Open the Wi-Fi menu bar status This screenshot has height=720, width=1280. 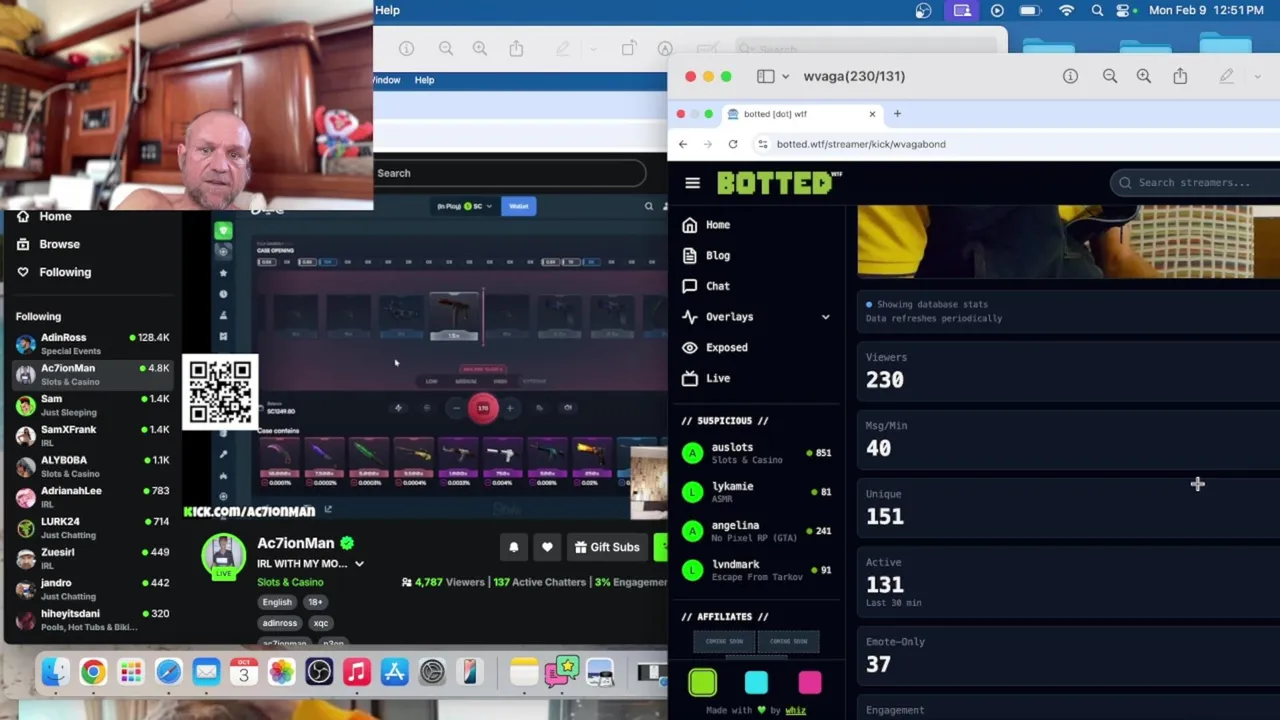1066,10
